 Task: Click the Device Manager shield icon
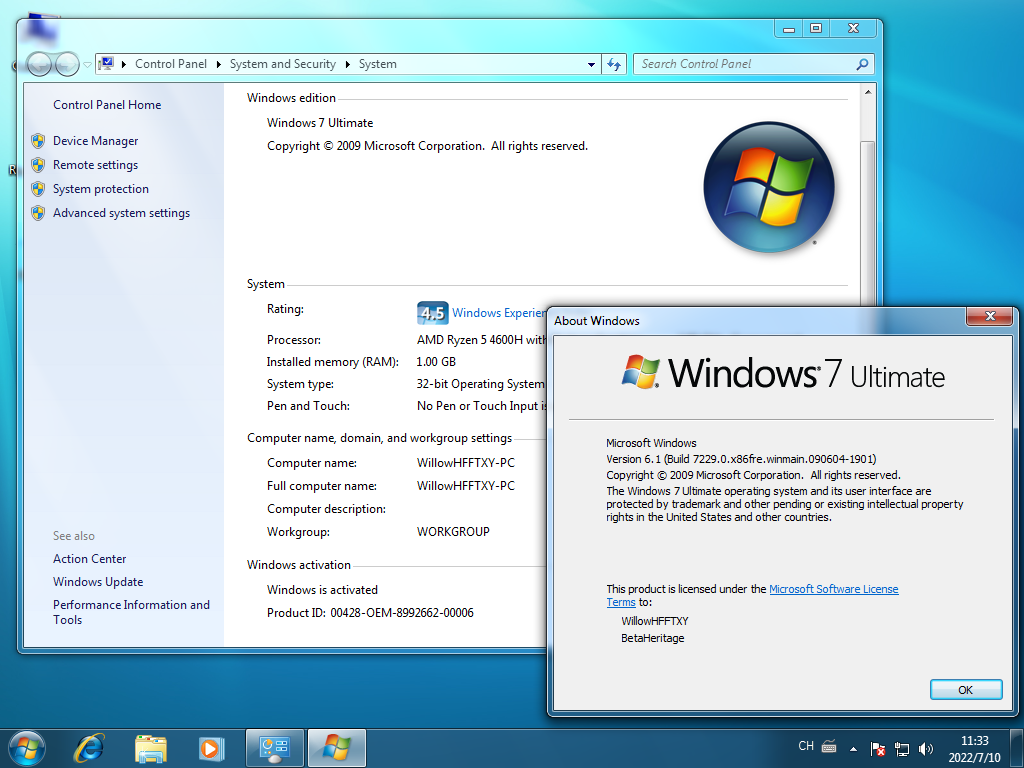coord(38,141)
